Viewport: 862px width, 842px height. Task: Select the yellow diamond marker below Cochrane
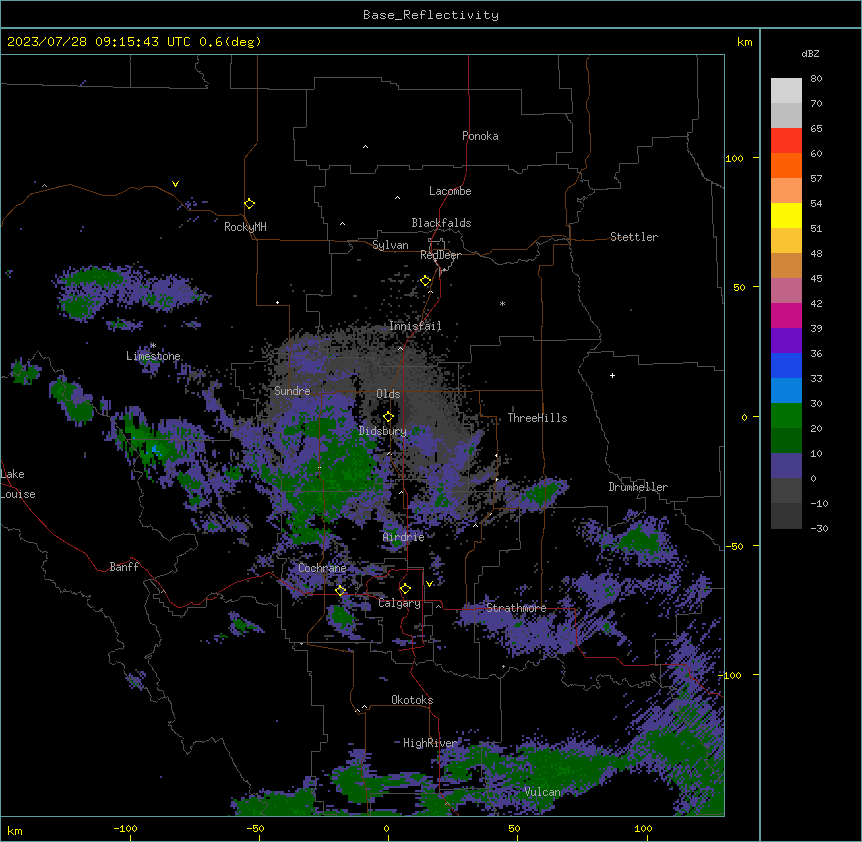340,591
